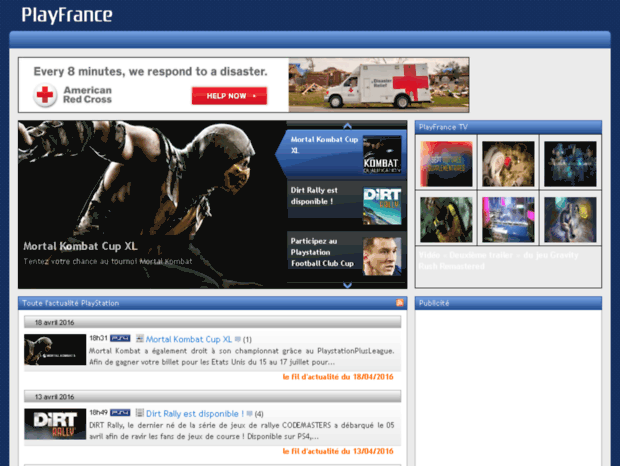This screenshot has width=620, height=466.
Task: Click the 18h31 timestamp of Mortal Kombat news
Action: pos(98,338)
